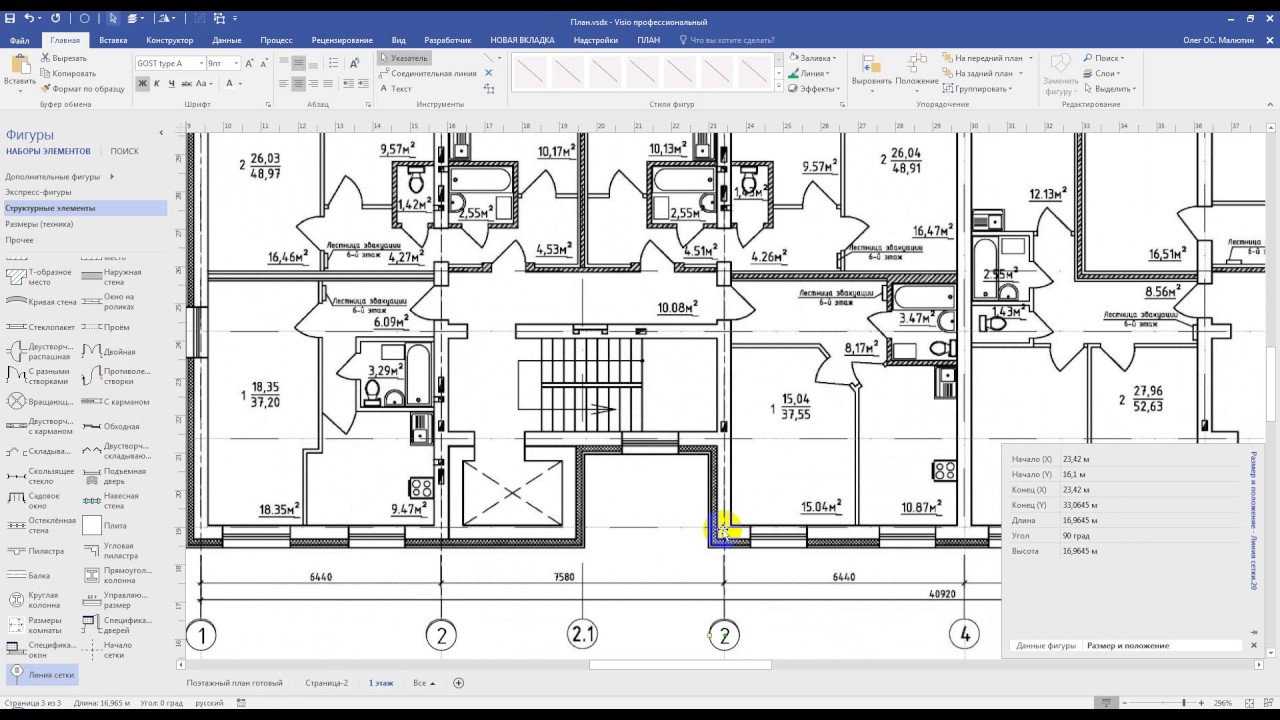This screenshot has height=720, width=1280.
Task: Select the Начало сетки shape
Action: pos(106,649)
